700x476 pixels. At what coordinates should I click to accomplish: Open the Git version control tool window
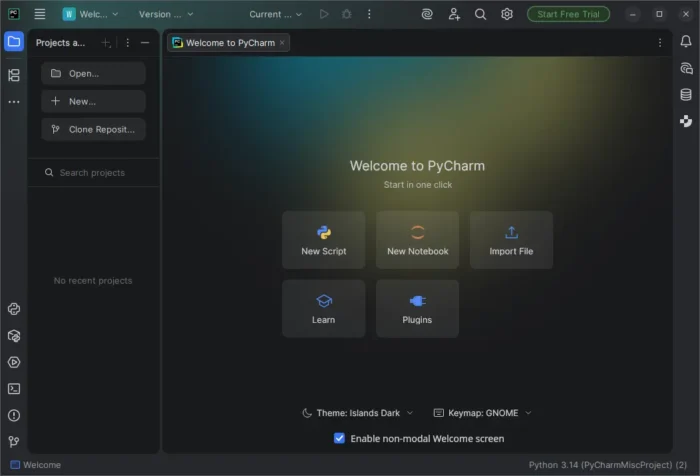coord(14,441)
